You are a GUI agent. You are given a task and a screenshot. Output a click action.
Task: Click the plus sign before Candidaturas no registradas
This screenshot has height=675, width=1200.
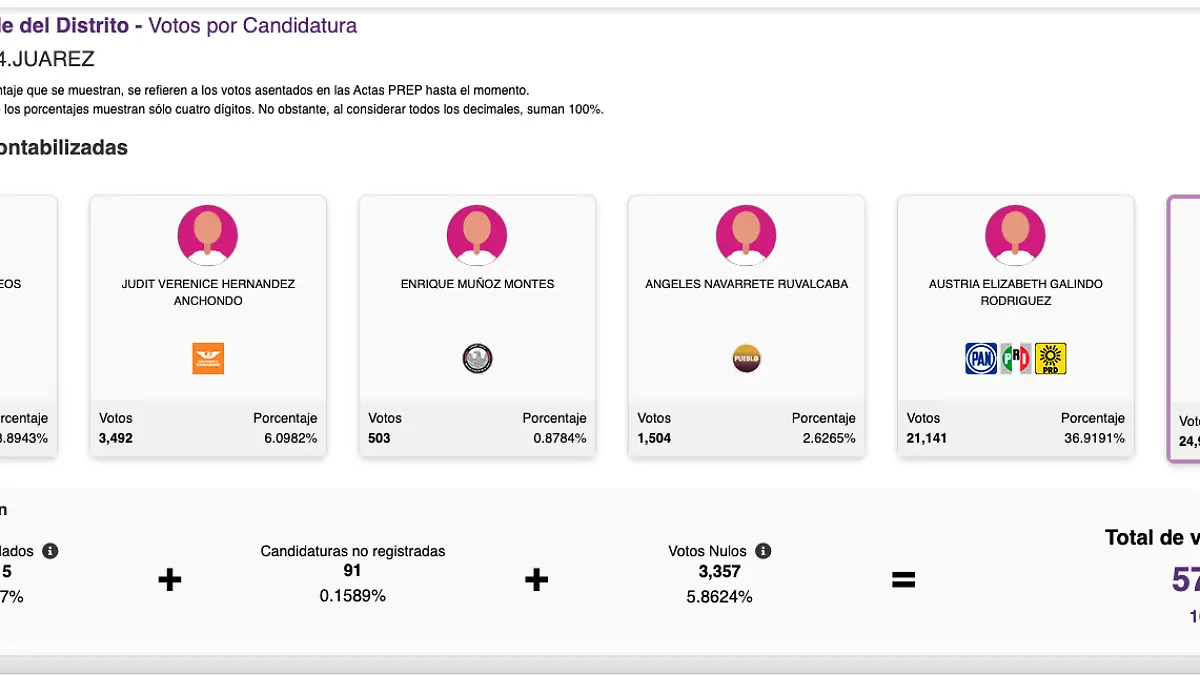pos(170,580)
